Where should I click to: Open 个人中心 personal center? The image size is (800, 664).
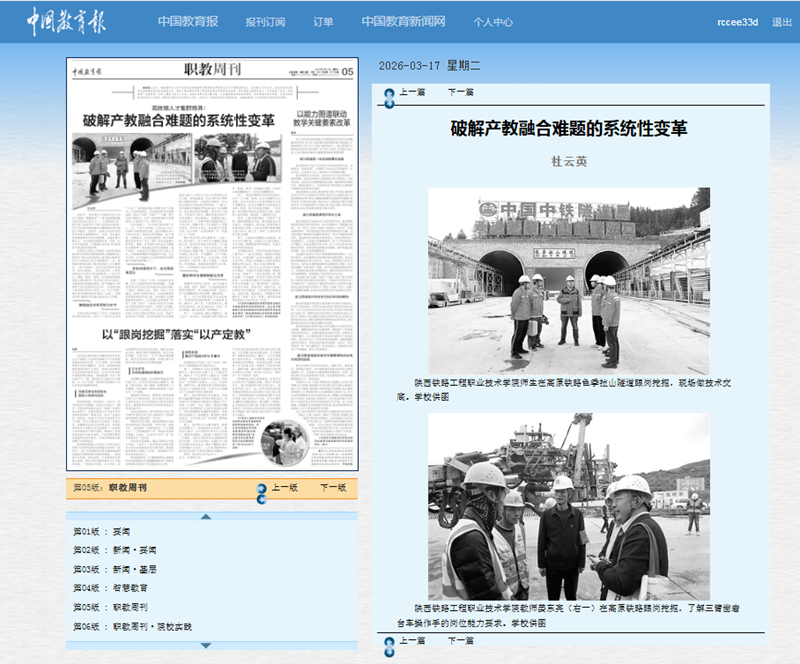tap(493, 21)
